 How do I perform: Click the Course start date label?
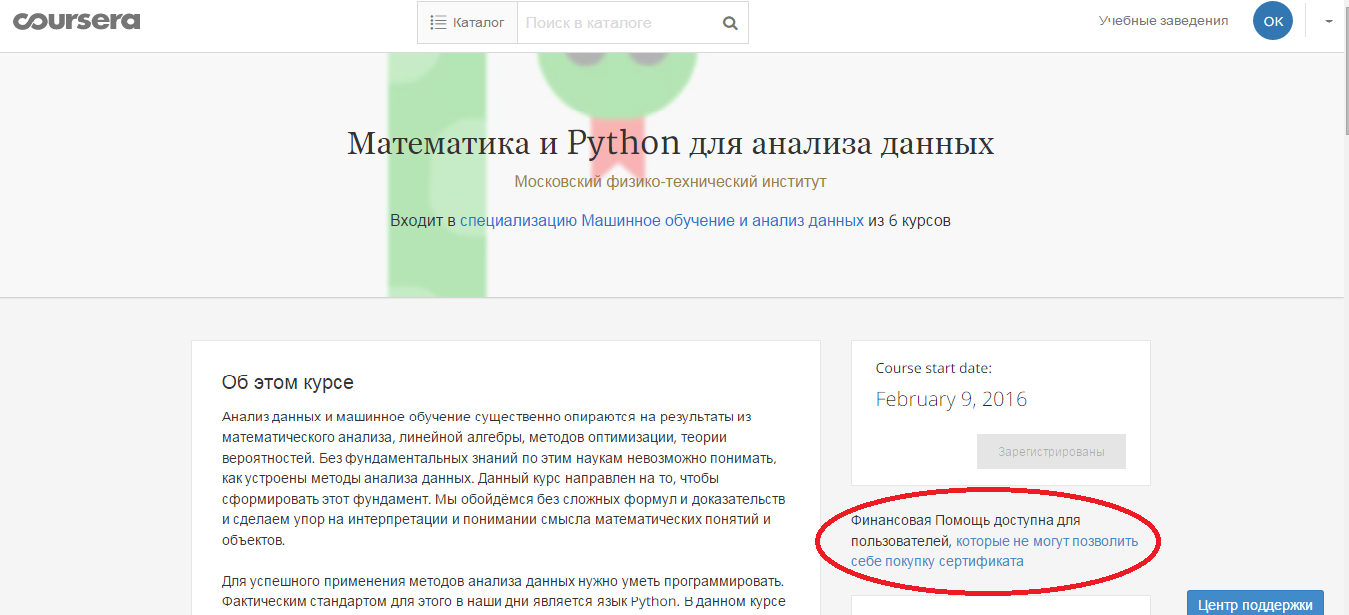coord(933,368)
